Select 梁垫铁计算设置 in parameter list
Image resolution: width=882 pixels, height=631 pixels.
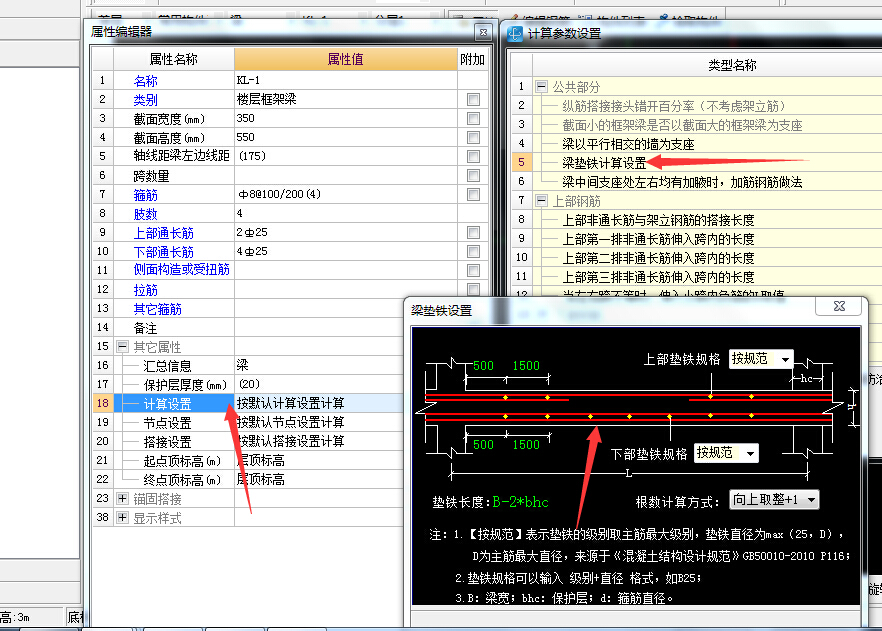coord(604,163)
